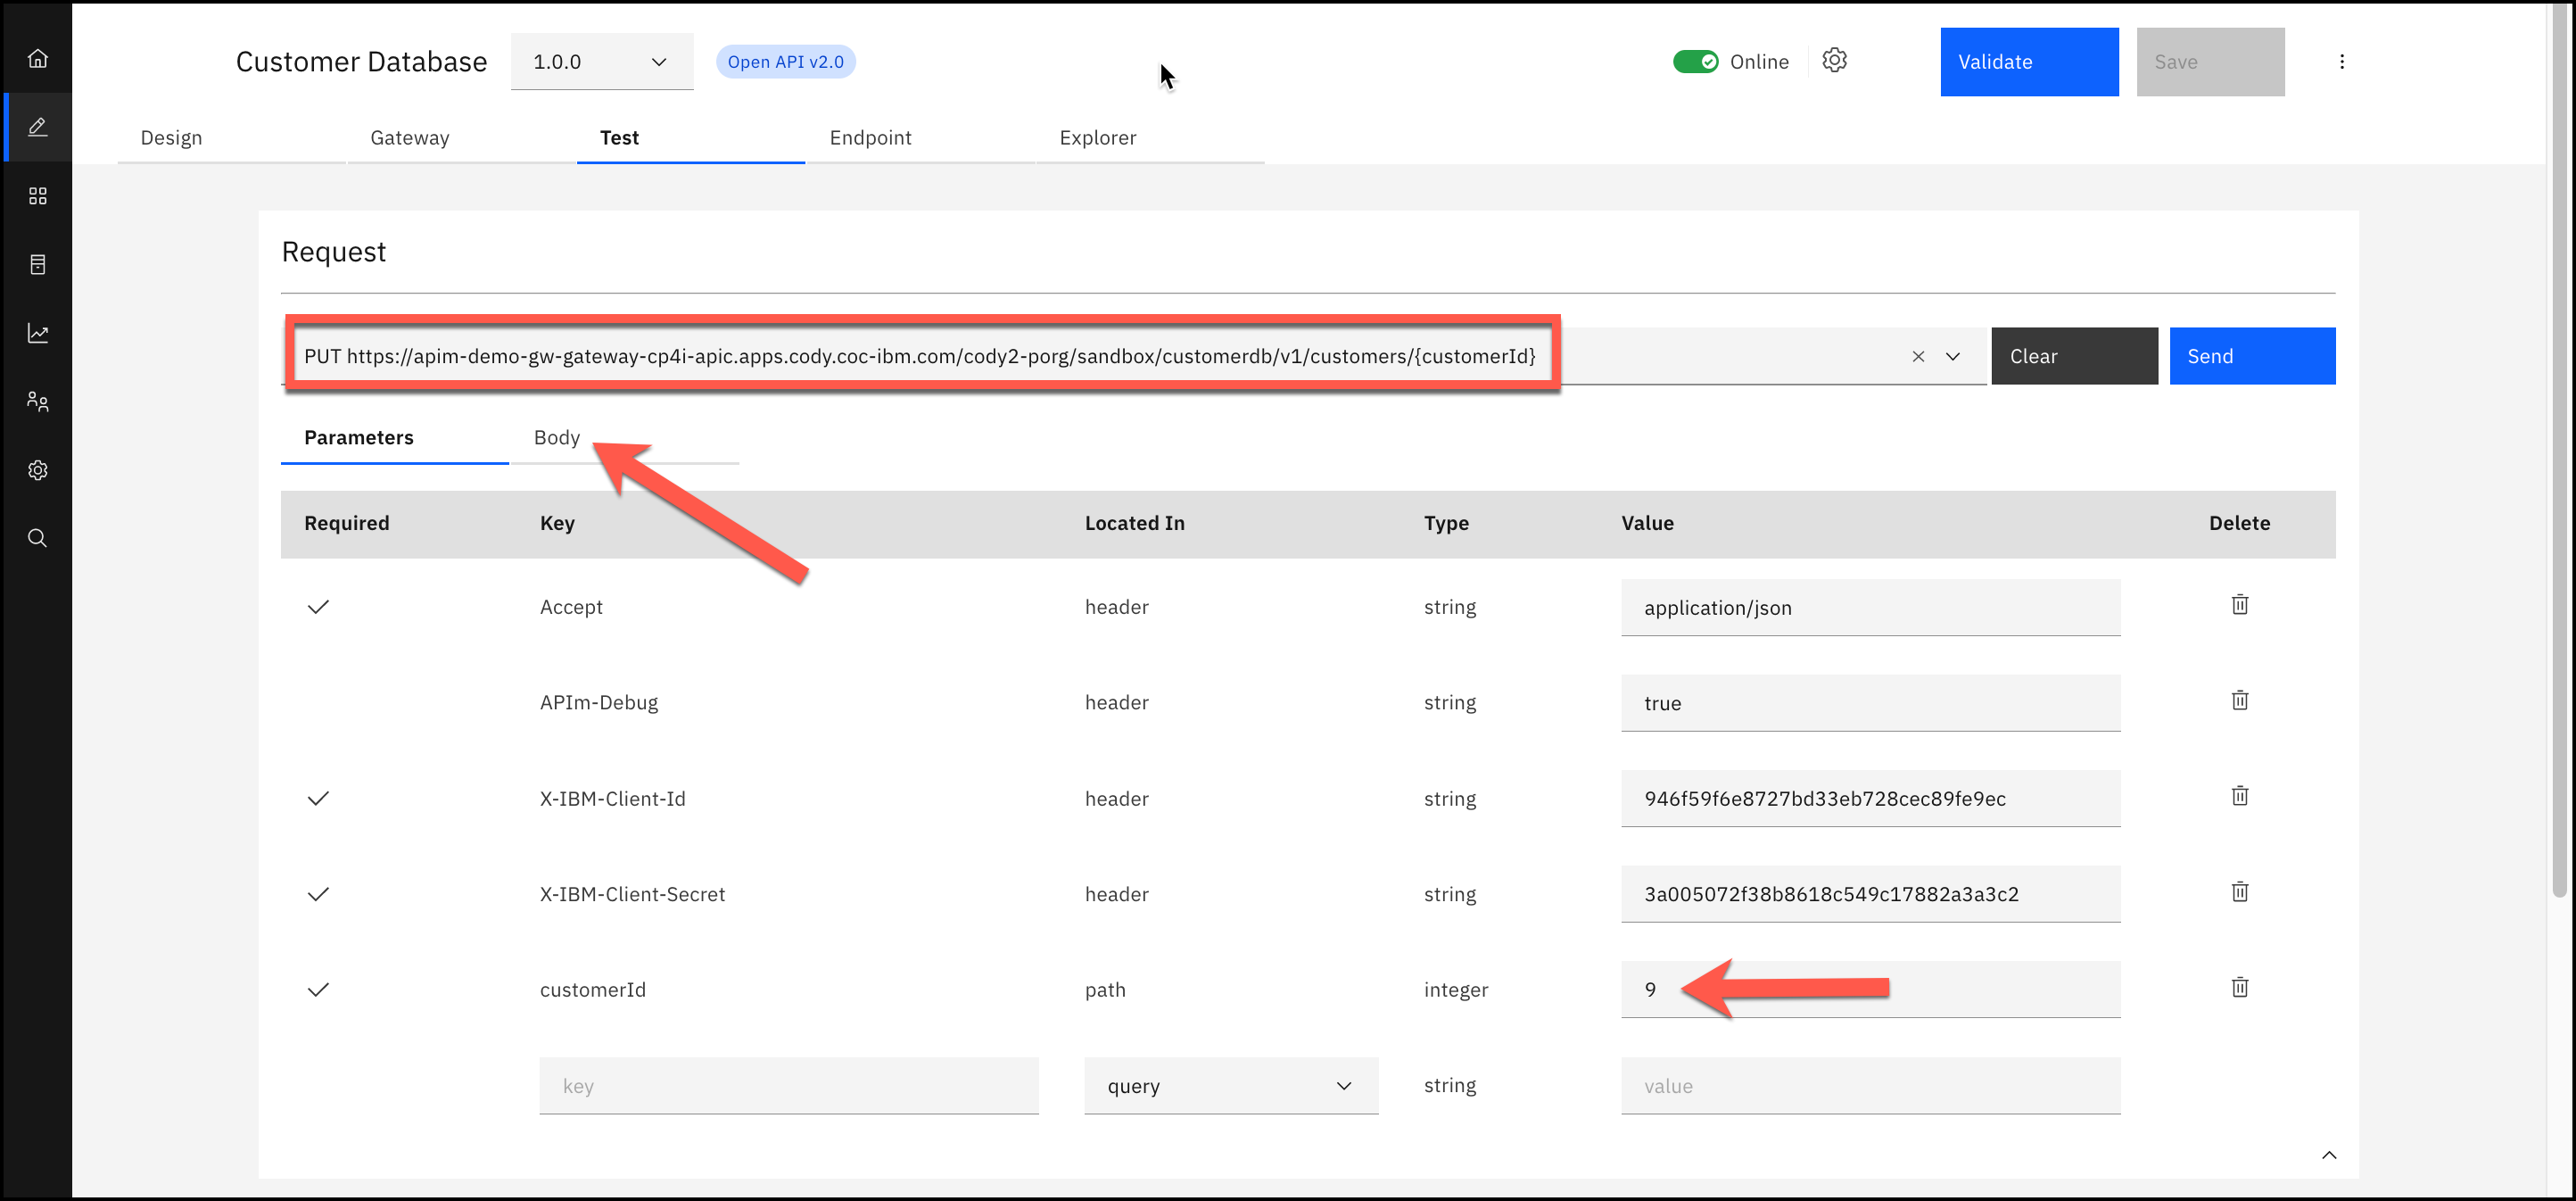Open the 1.0.0 version dropdown
Screen dimensions: 2576x1201
pos(601,62)
